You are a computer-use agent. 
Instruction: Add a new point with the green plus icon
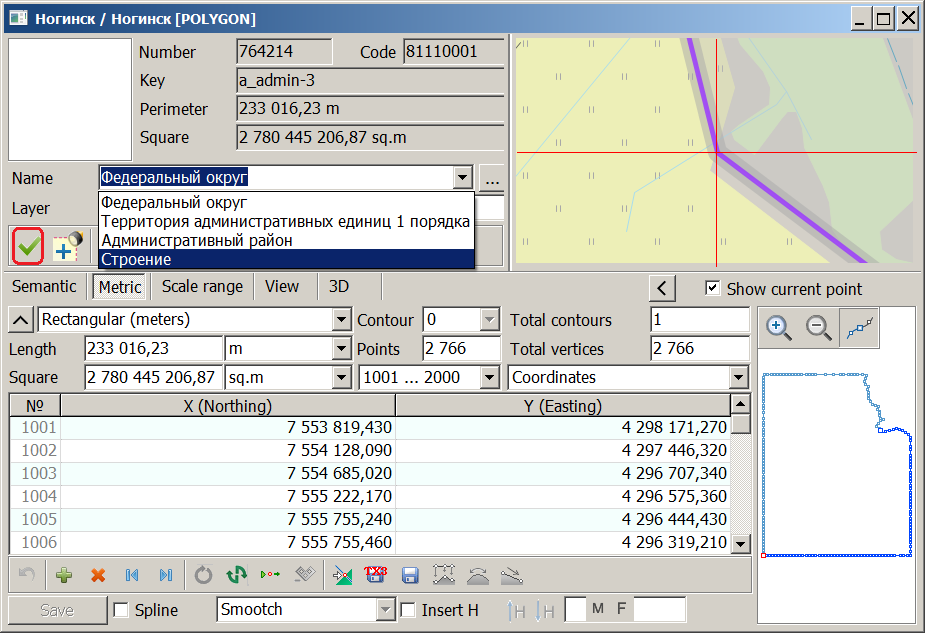tap(63, 575)
